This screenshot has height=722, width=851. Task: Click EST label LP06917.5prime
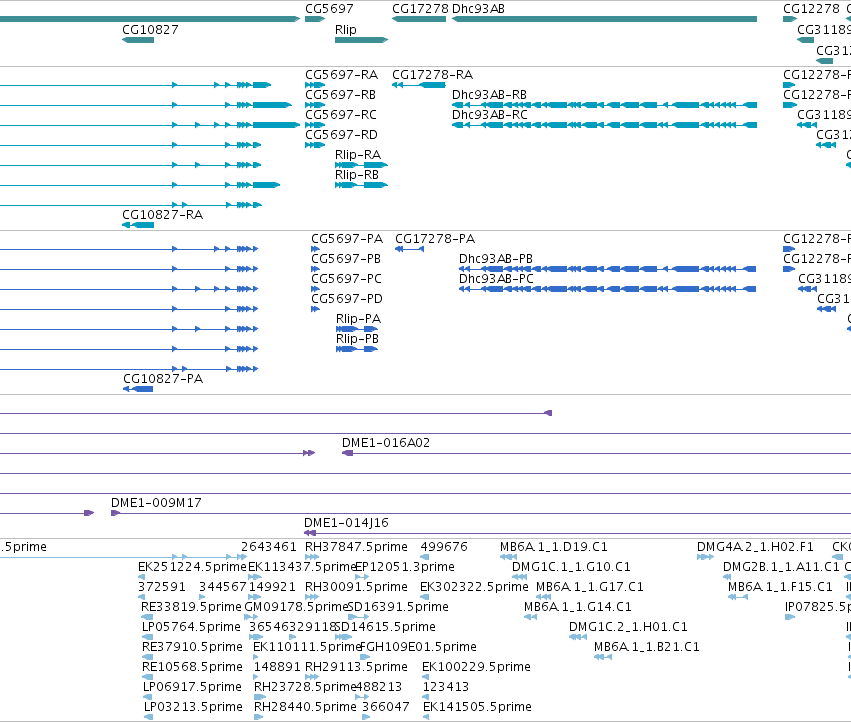(192, 687)
